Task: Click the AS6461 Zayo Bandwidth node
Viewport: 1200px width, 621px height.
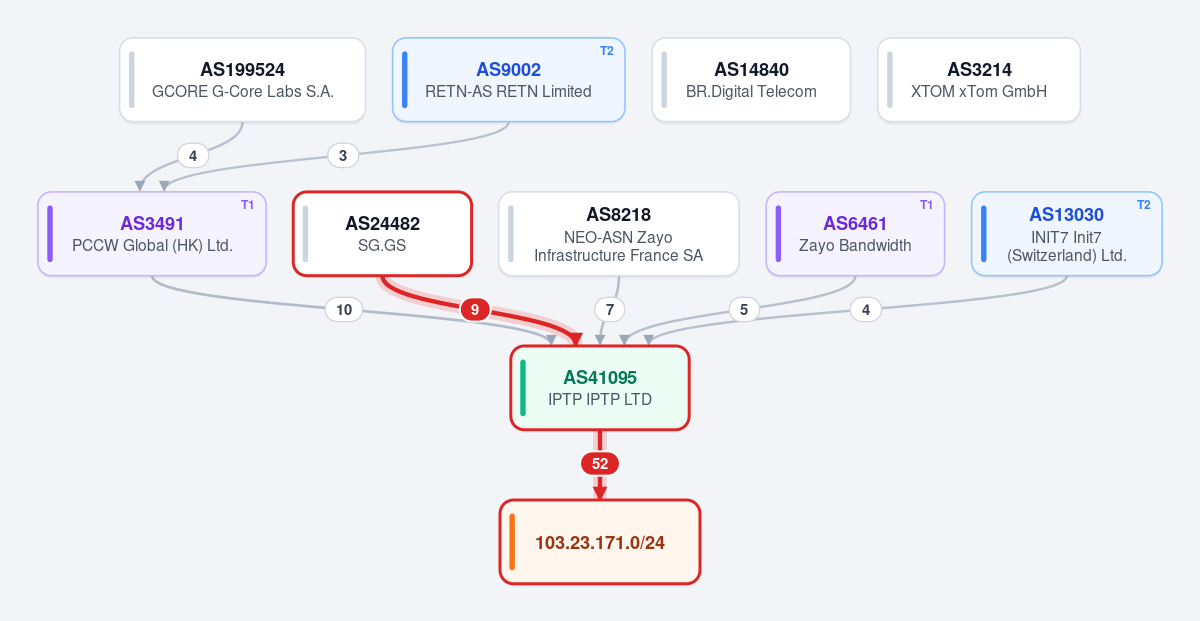Action: click(855, 234)
